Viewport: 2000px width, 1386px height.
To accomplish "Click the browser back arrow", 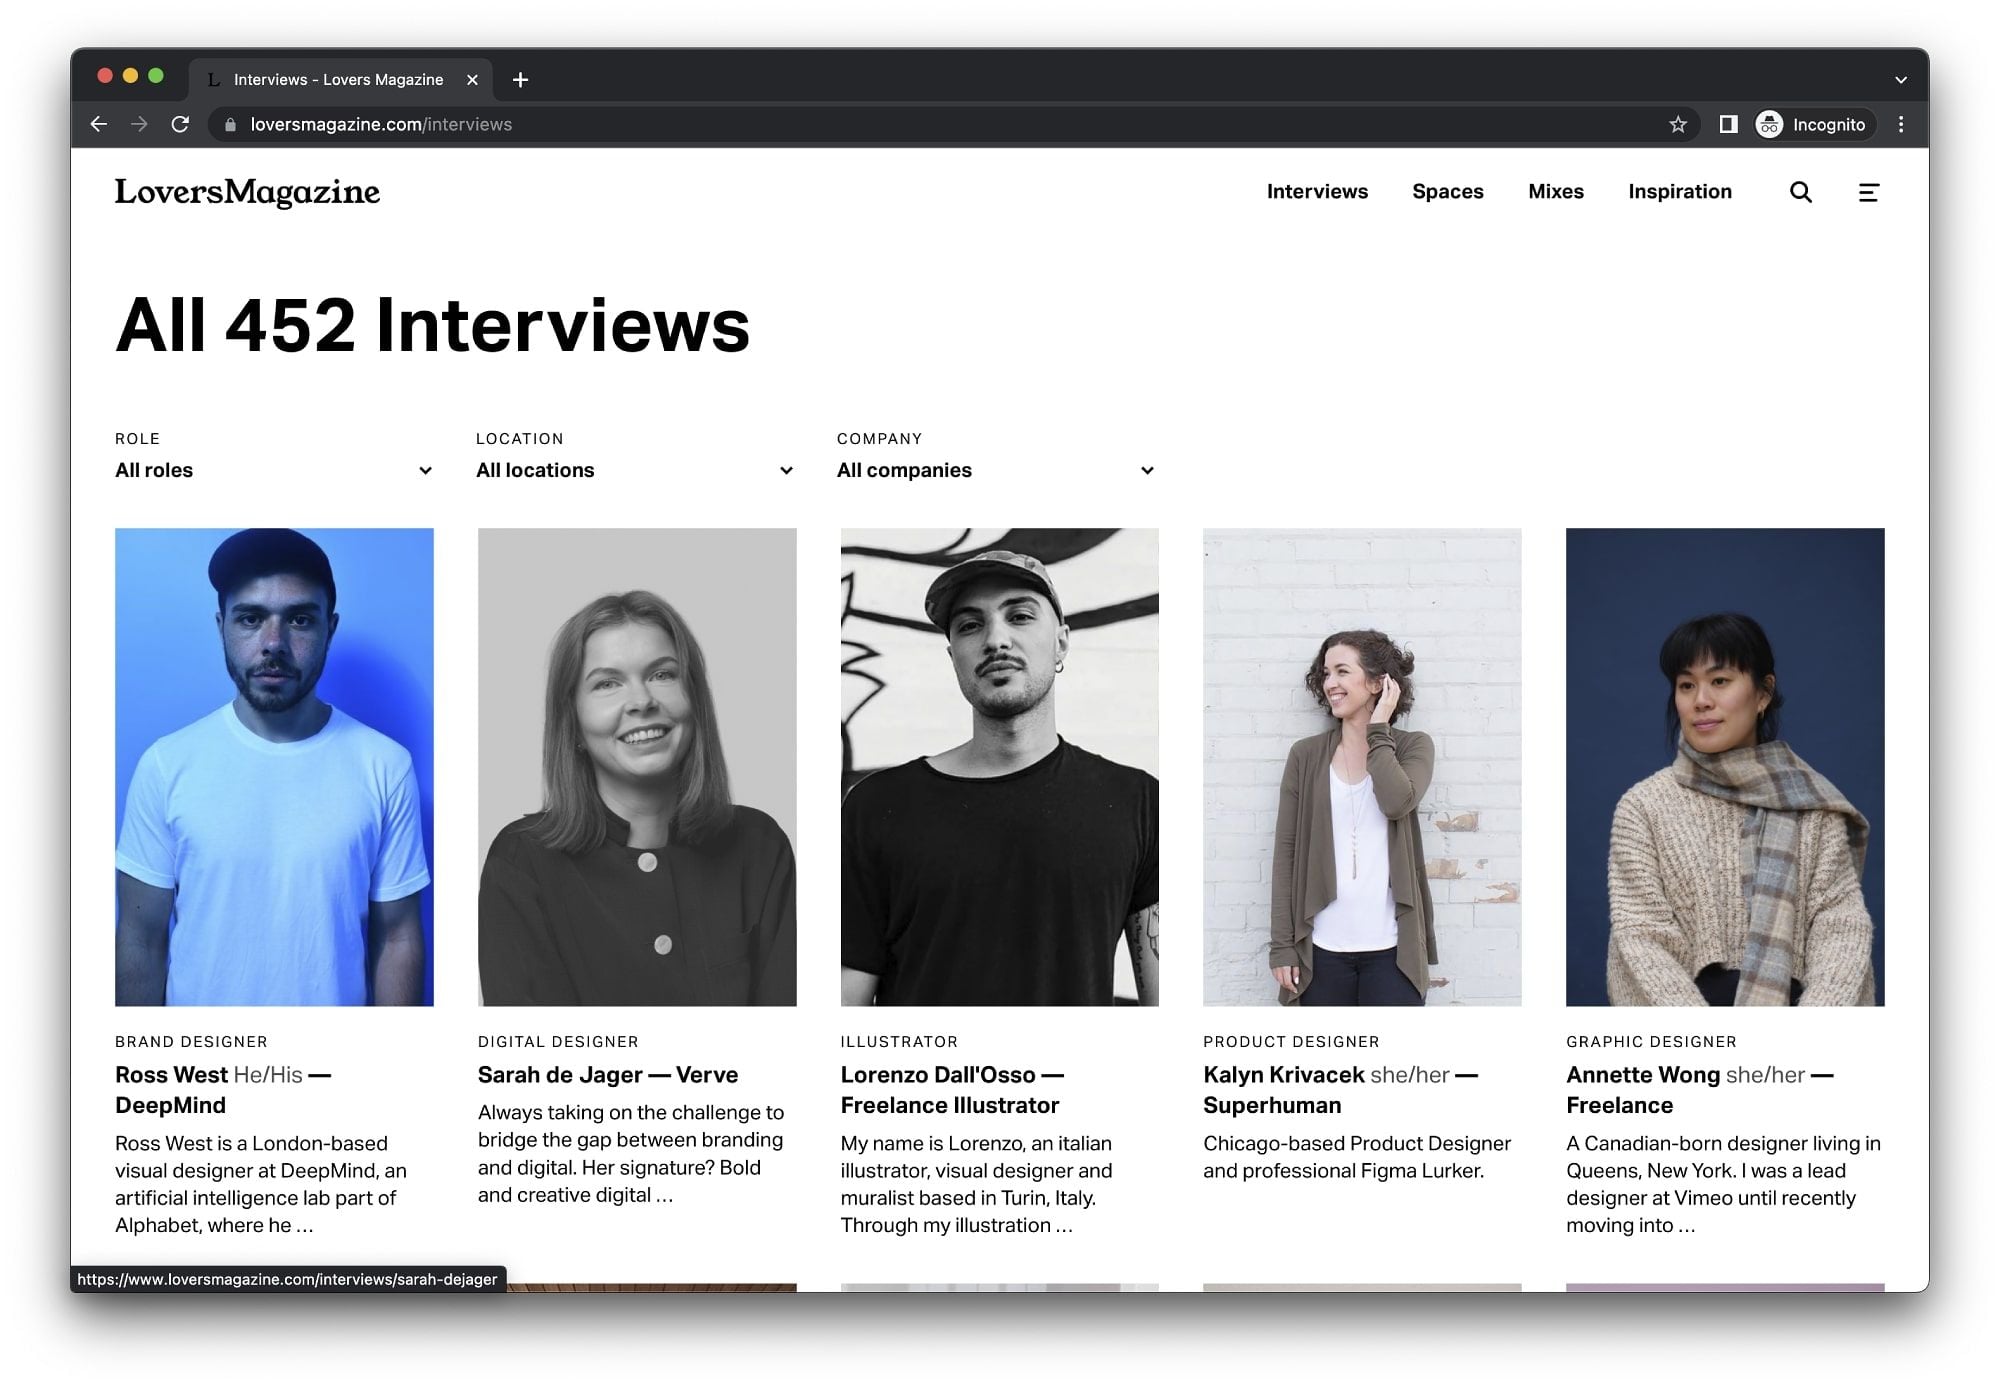I will coord(98,124).
